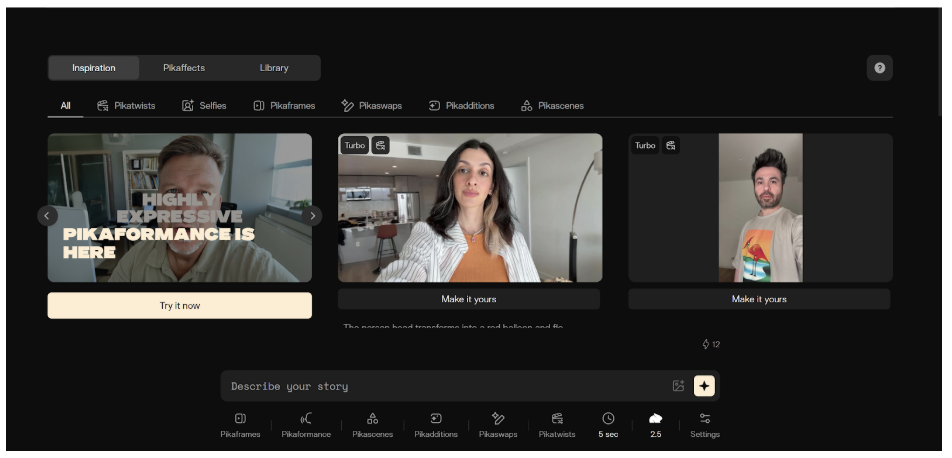Choose Pikascenes tool in the bottom toolbar
Screen dimensions: 952x458
tap(372, 424)
